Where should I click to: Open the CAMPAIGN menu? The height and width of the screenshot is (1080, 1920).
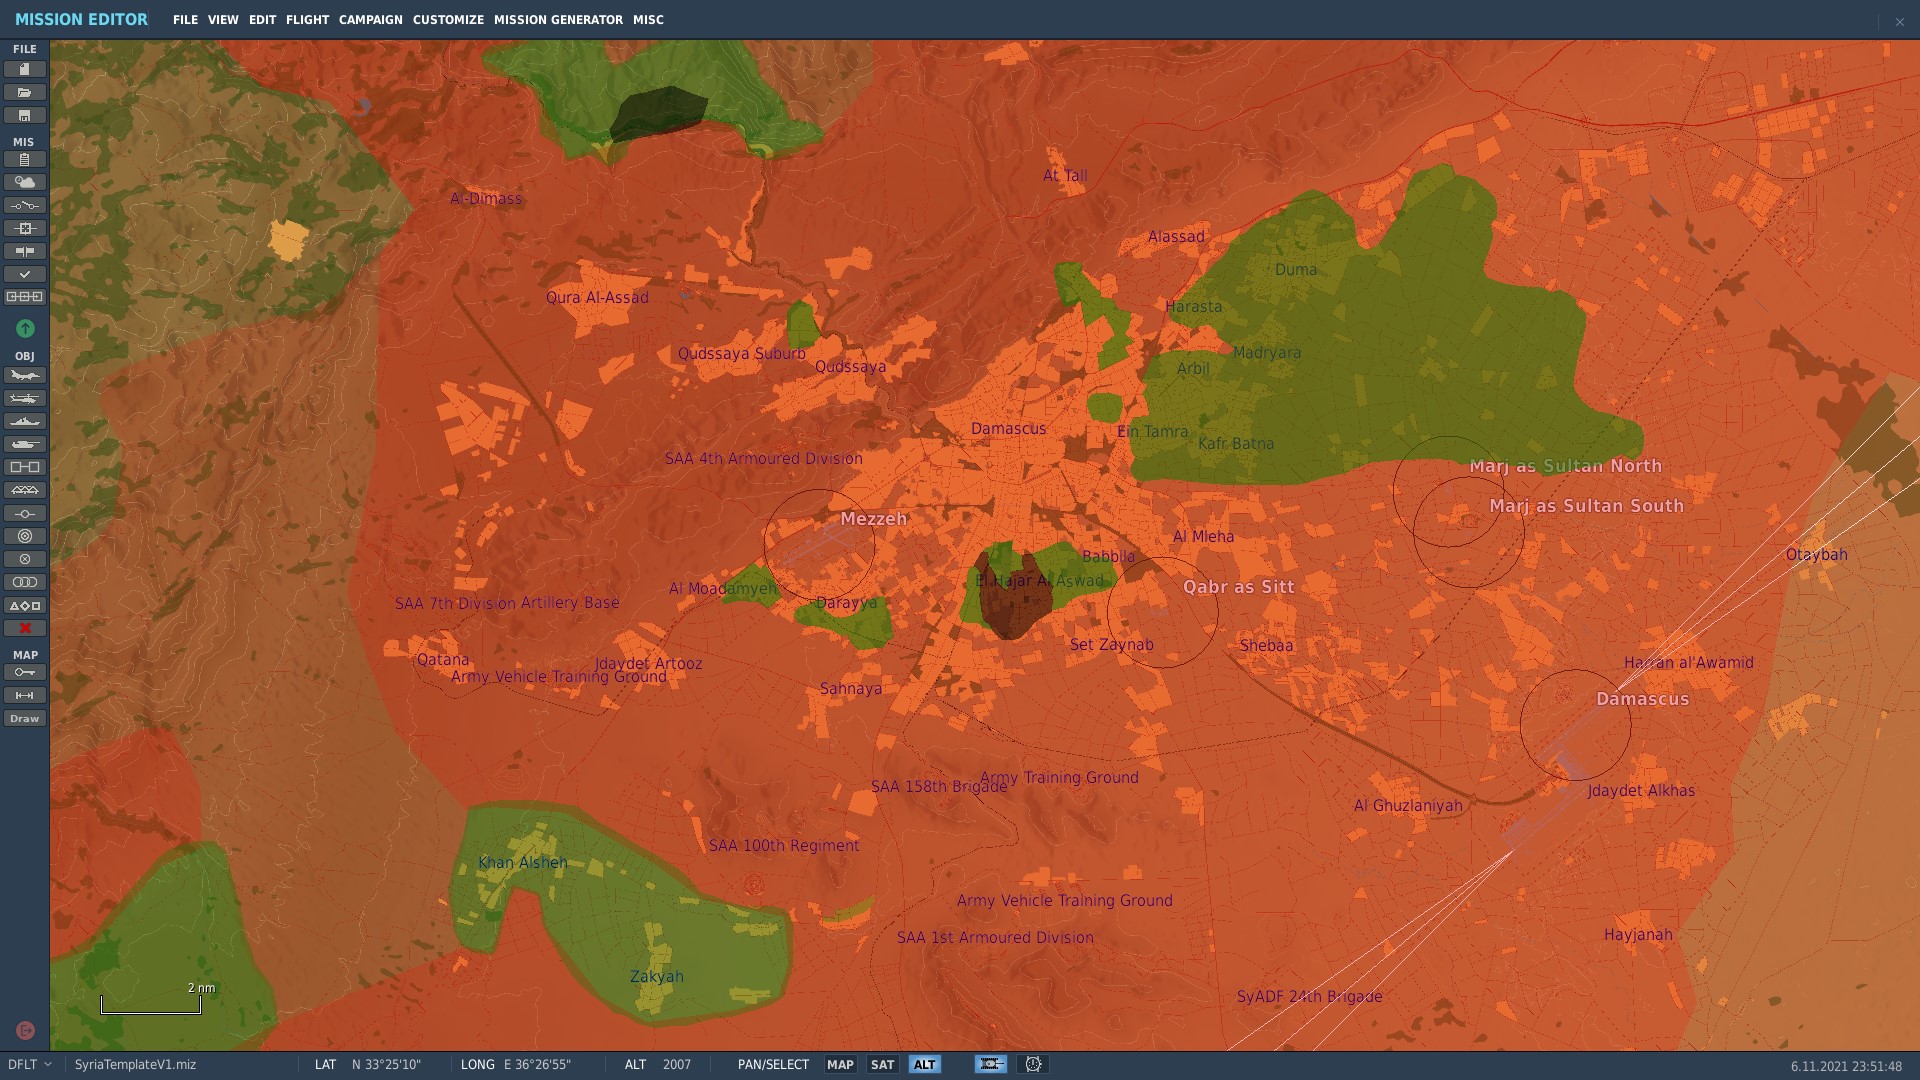pyautogui.click(x=370, y=20)
